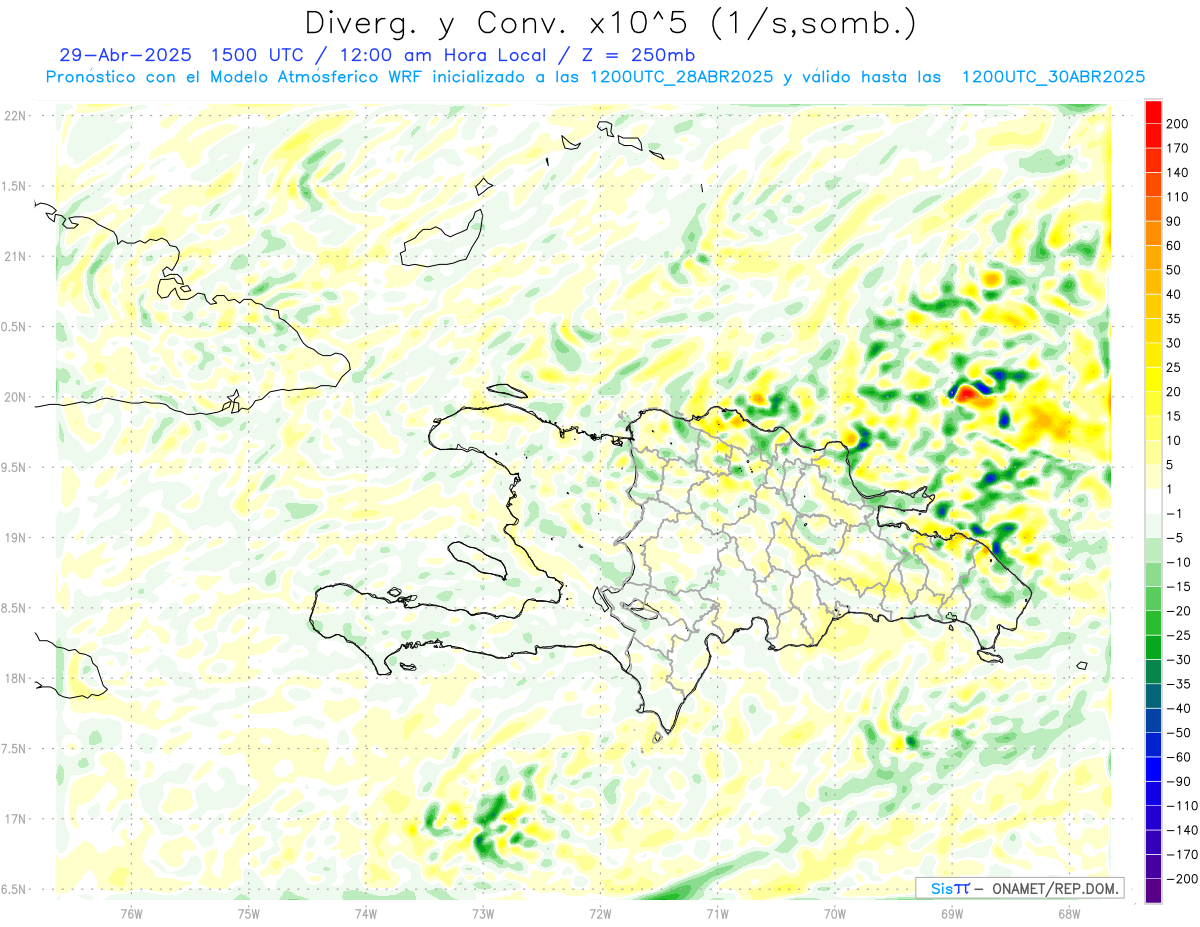Click the "0.5N" latitude label
Viewport: 1200px width, 927px height.
(14, 327)
